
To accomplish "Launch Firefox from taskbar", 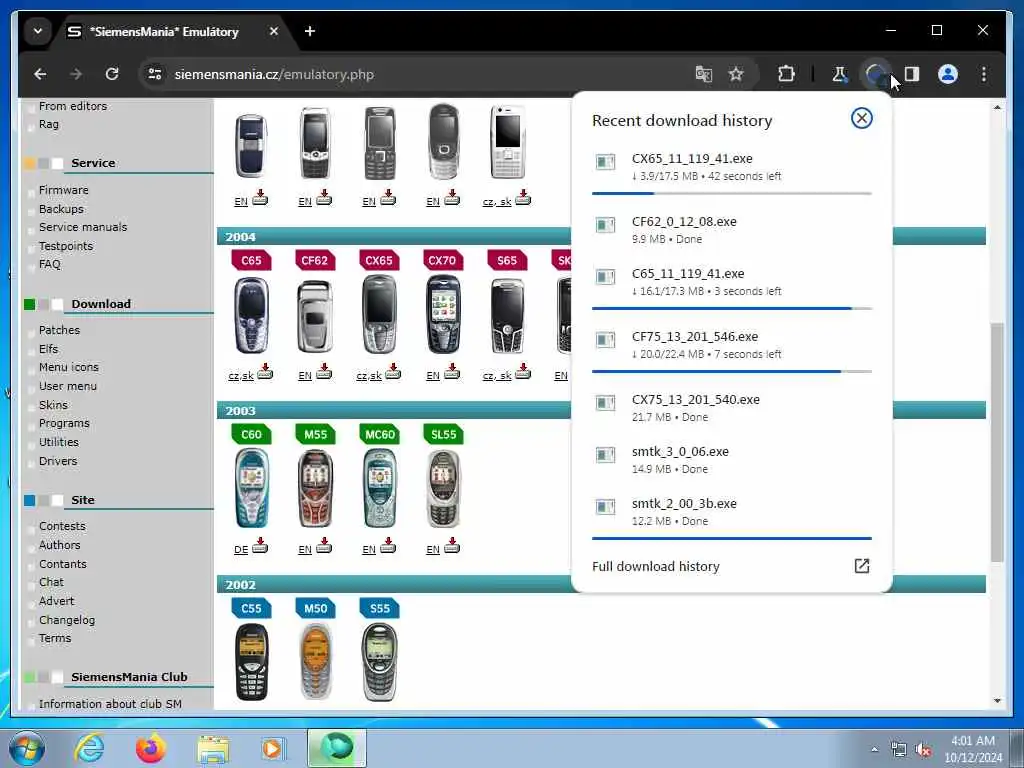I will (151, 748).
